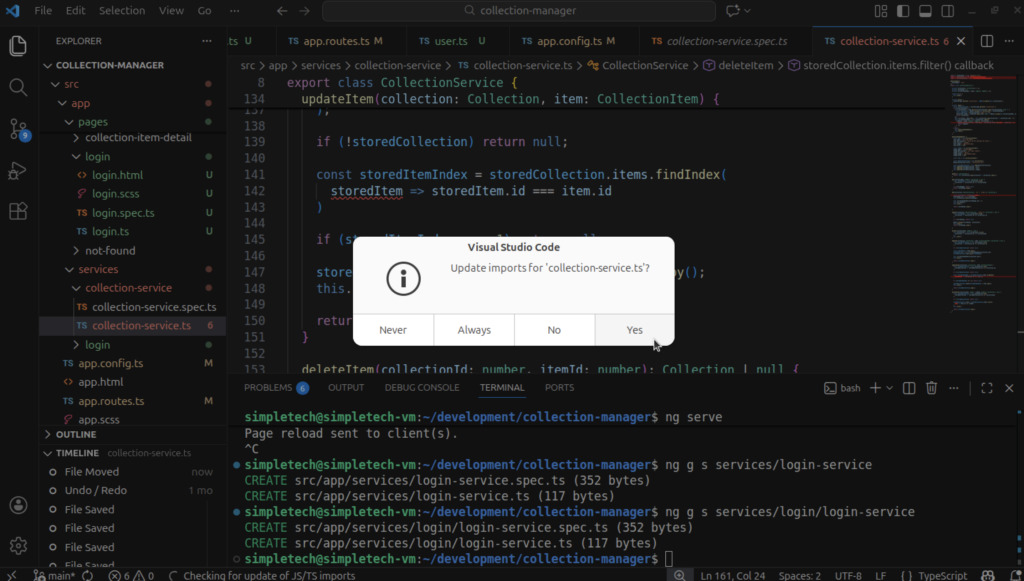
Task: Open the Search view in activity bar
Action: (18, 87)
